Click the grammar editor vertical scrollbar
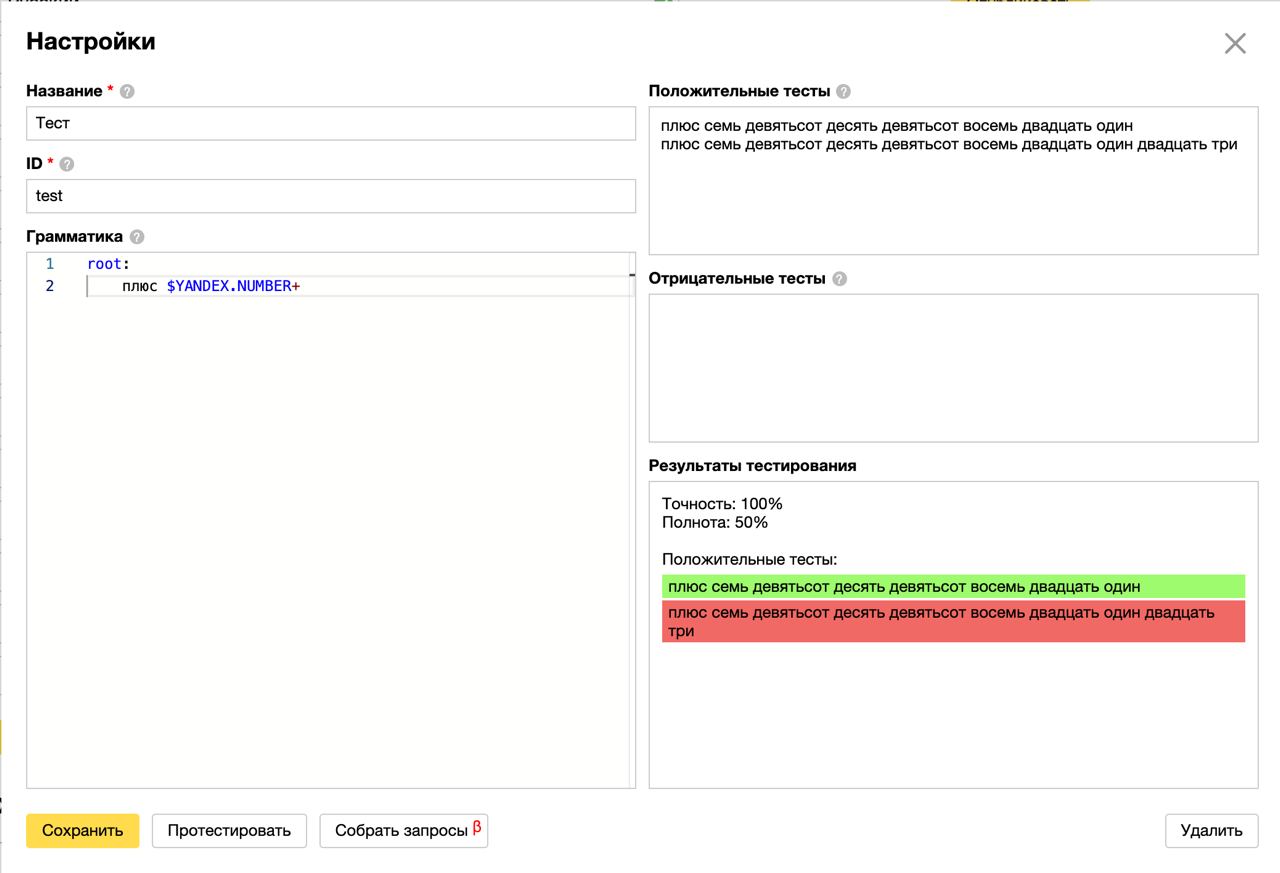The width and height of the screenshot is (1280, 873). tap(632, 520)
